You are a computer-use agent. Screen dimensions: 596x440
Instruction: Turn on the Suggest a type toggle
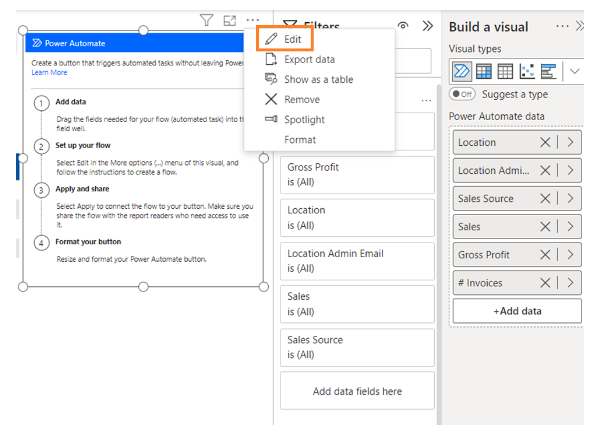[462, 94]
